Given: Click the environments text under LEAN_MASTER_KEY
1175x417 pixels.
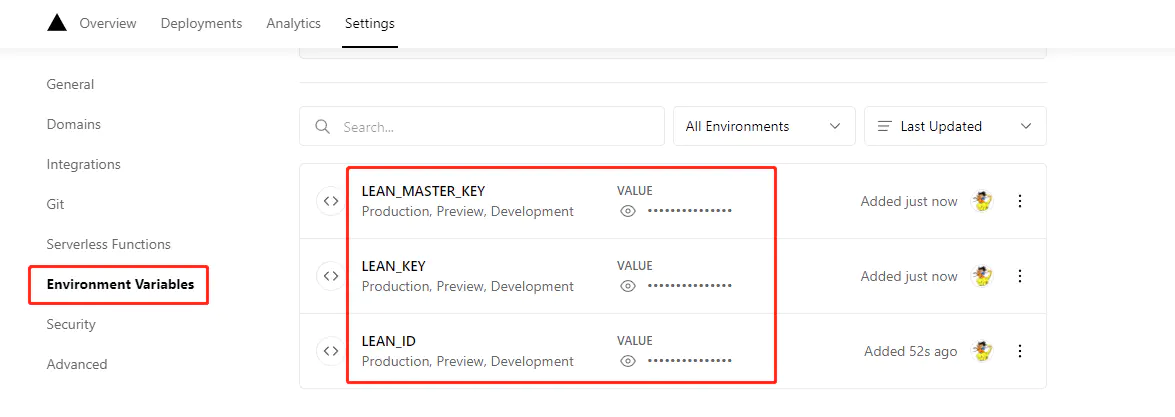Looking at the screenshot, I should (x=468, y=212).
